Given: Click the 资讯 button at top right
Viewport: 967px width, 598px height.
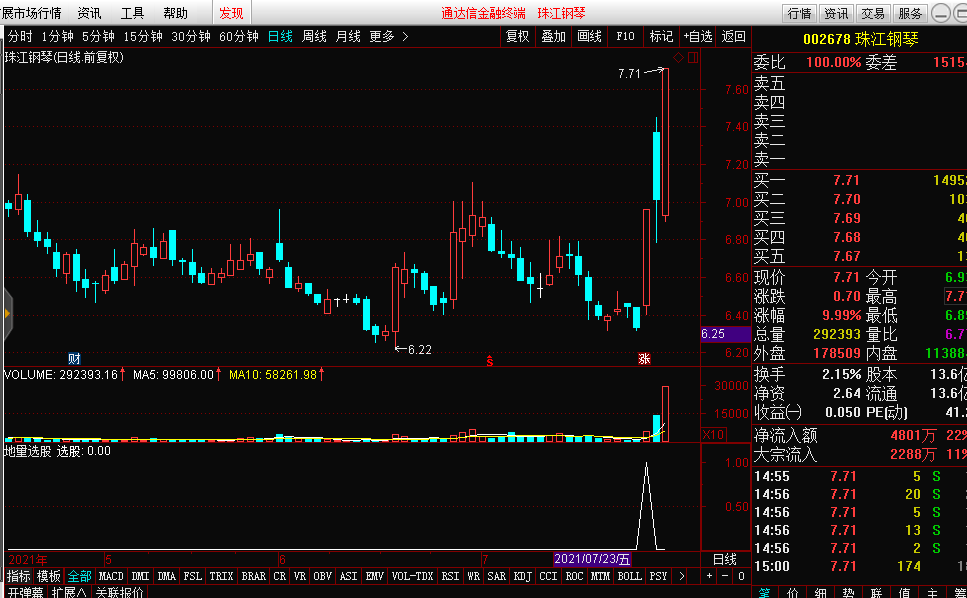Looking at the screenshot, I should point(836,13).
